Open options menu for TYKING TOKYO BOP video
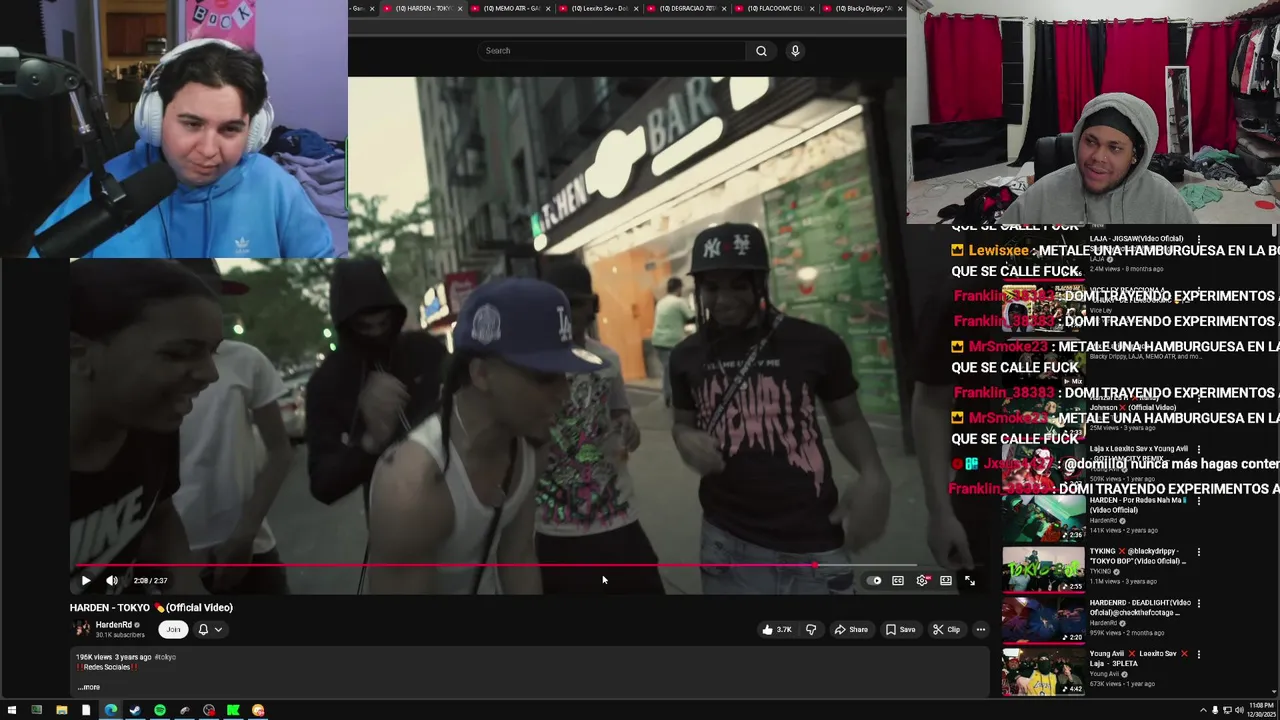 (1198, 552)
